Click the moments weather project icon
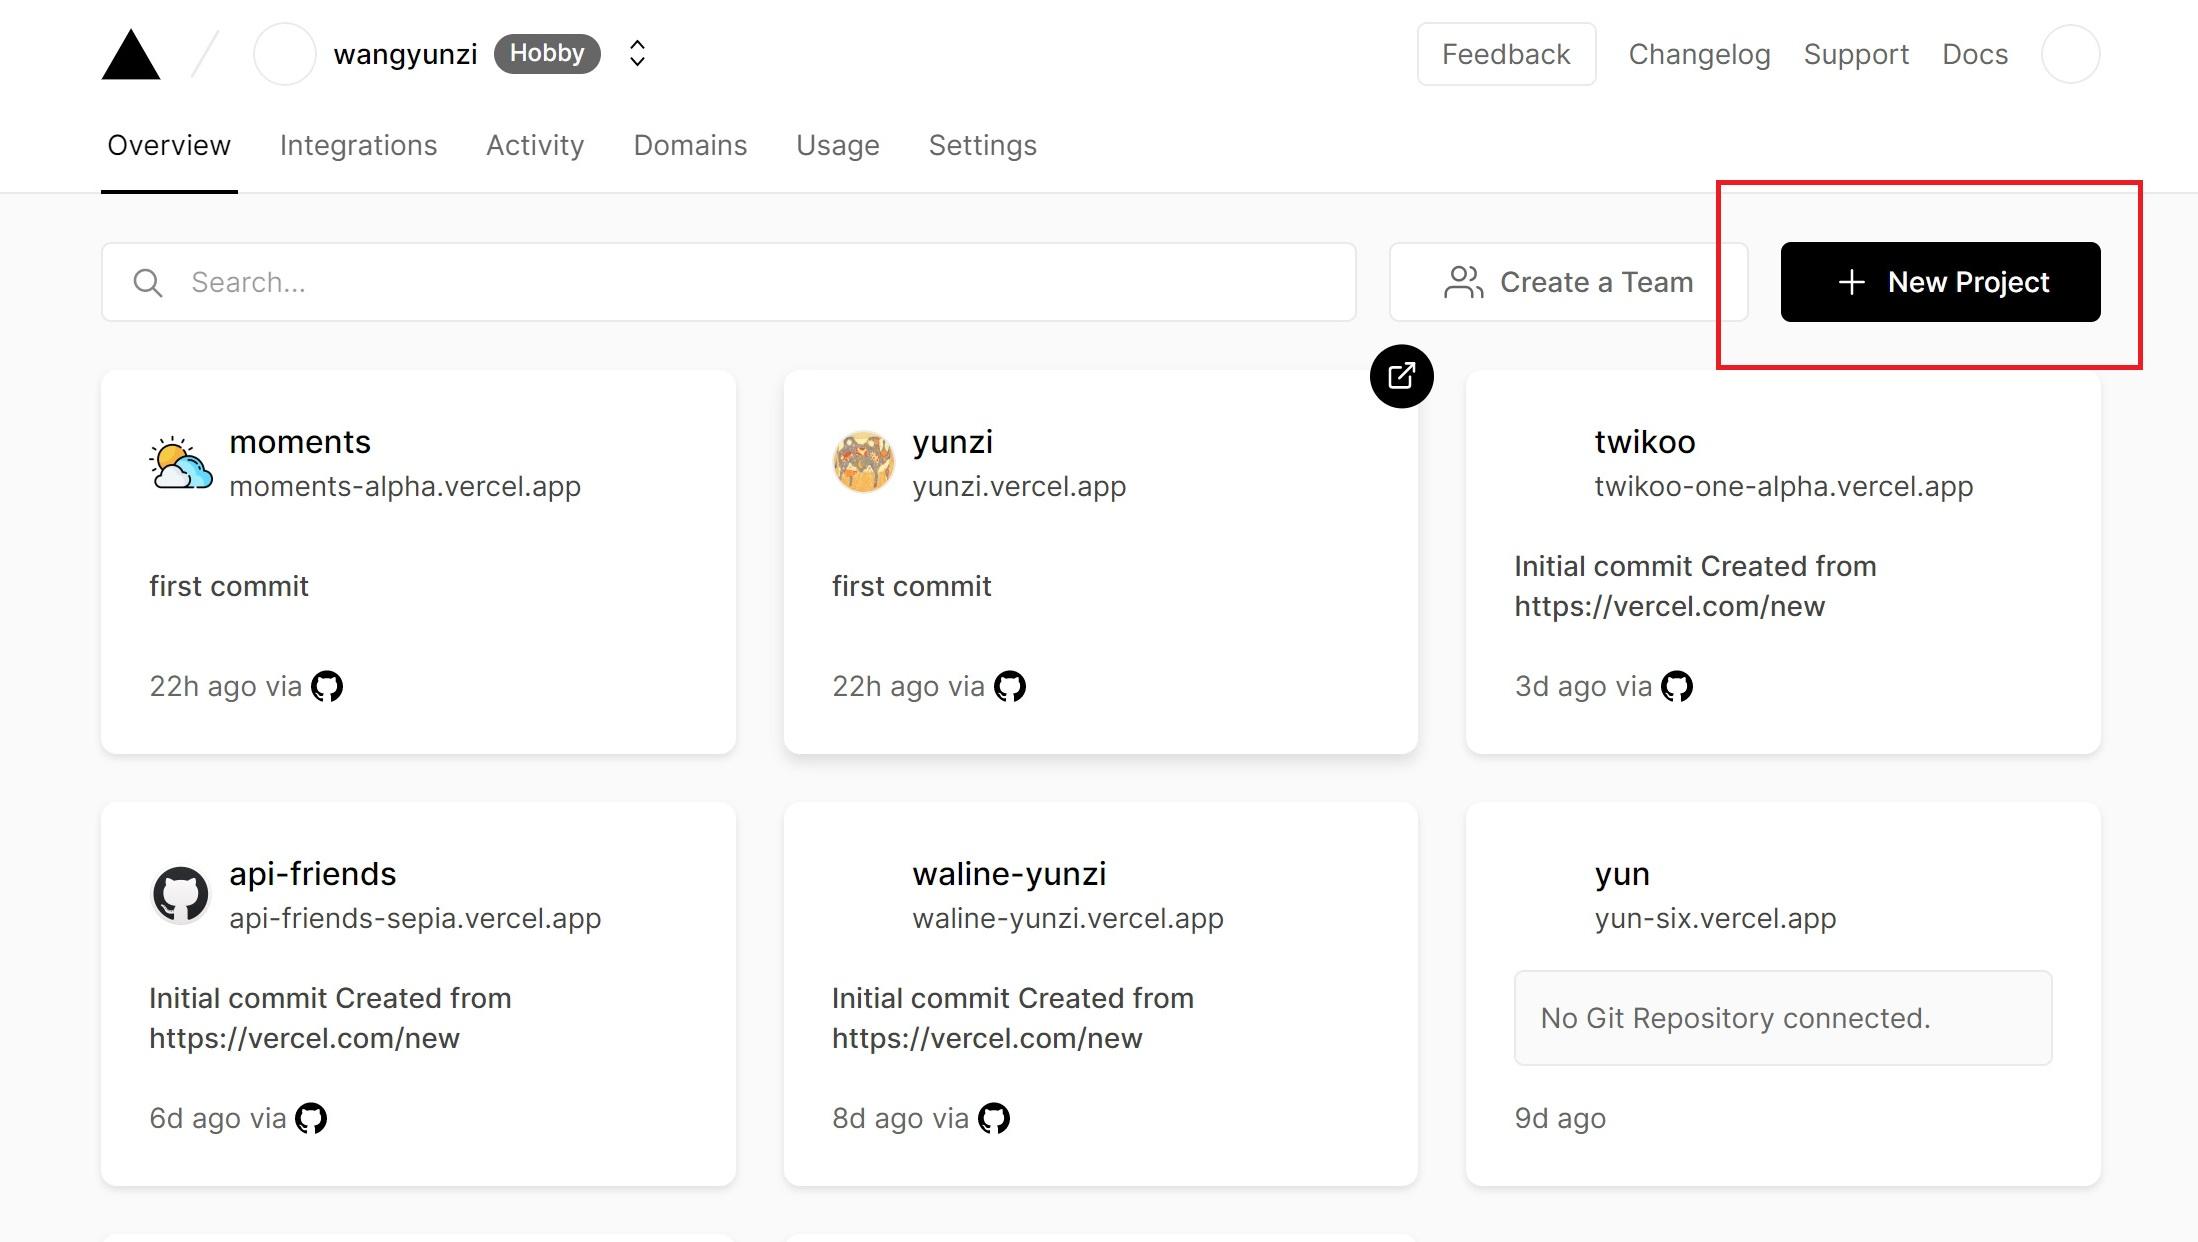 pos(181,462)
